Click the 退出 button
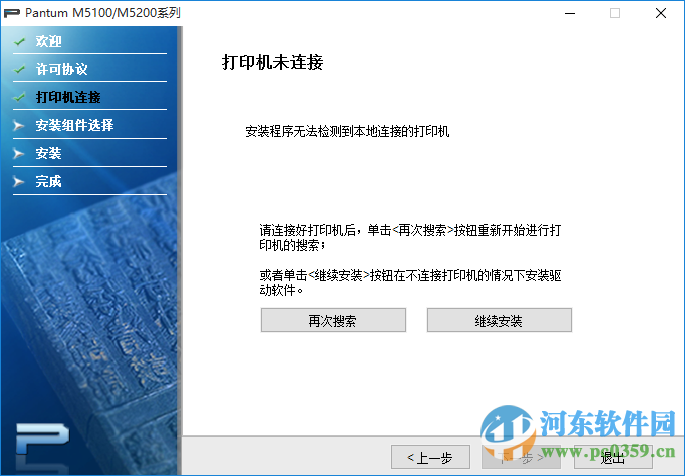685x476 pixels. pos(613,457)
